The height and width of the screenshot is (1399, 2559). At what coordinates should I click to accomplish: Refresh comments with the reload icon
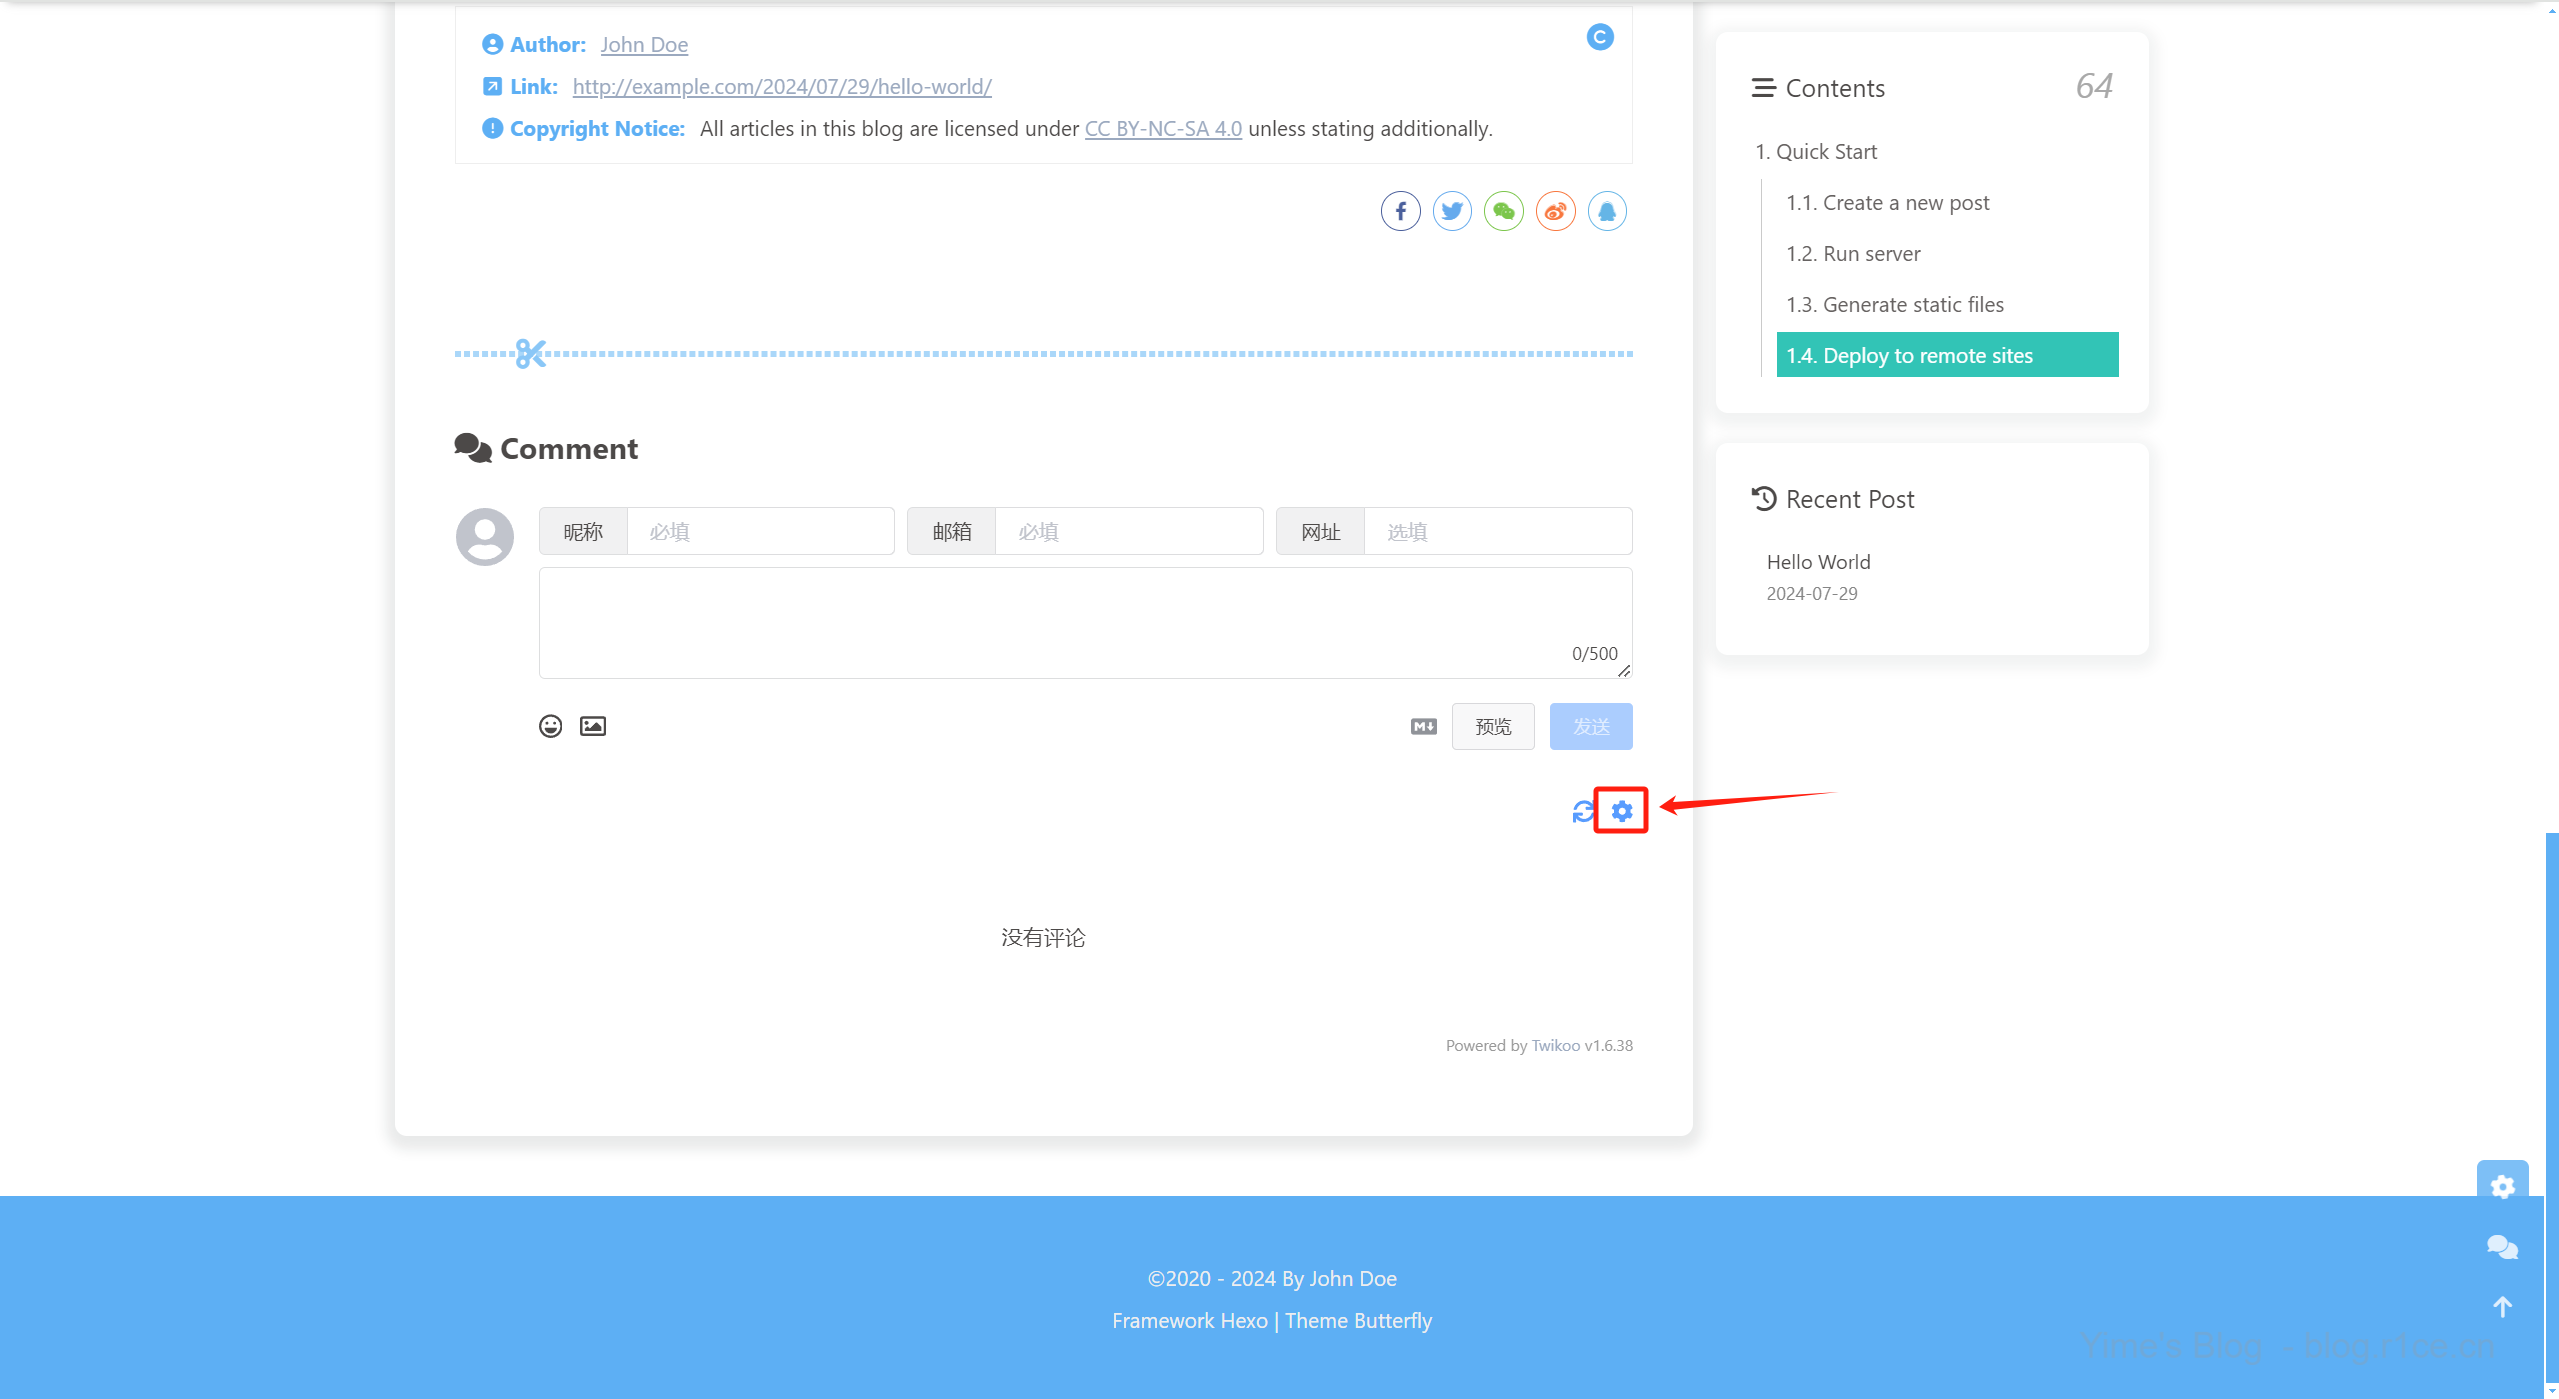[x=1582, y=811]
